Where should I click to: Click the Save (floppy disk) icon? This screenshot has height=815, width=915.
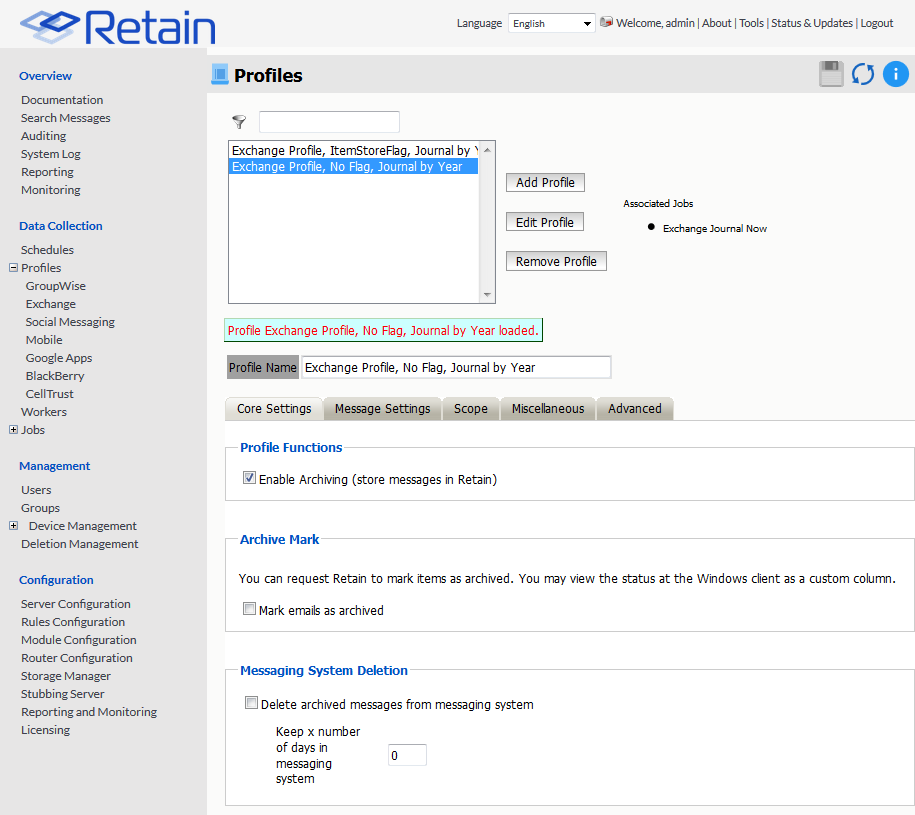(x=831, y=74)
